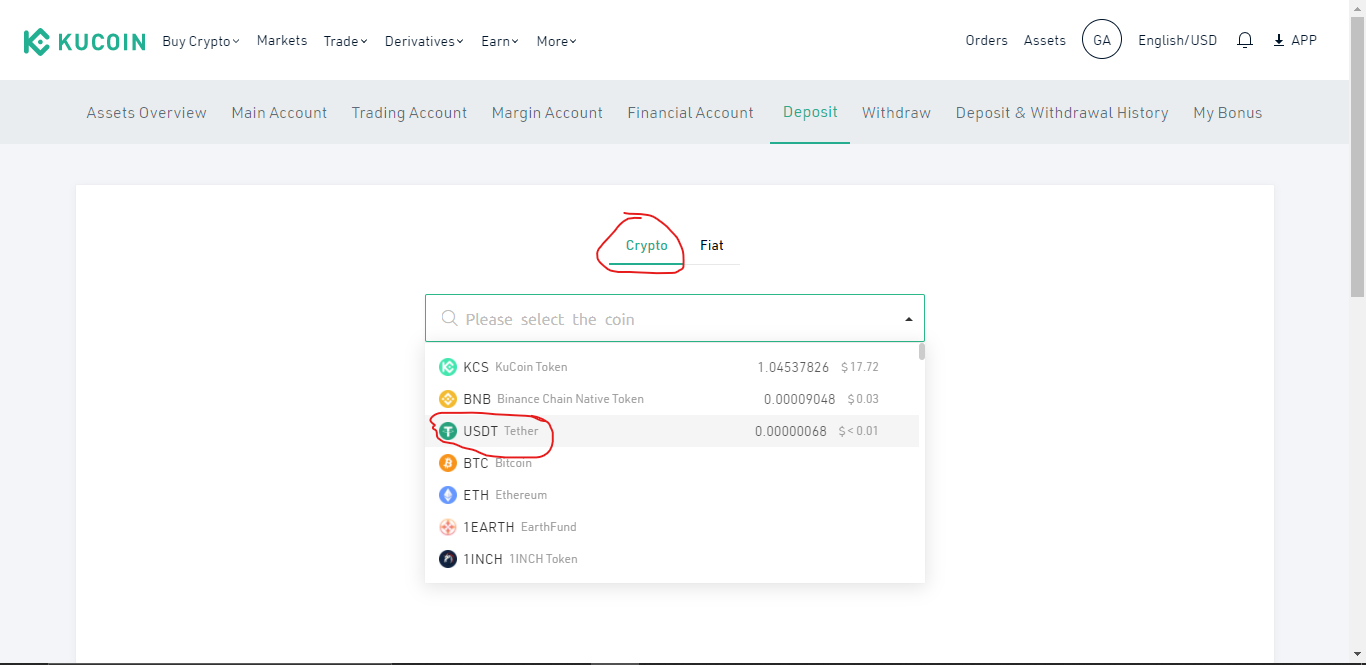Open the Markets page

coord(282,40)
